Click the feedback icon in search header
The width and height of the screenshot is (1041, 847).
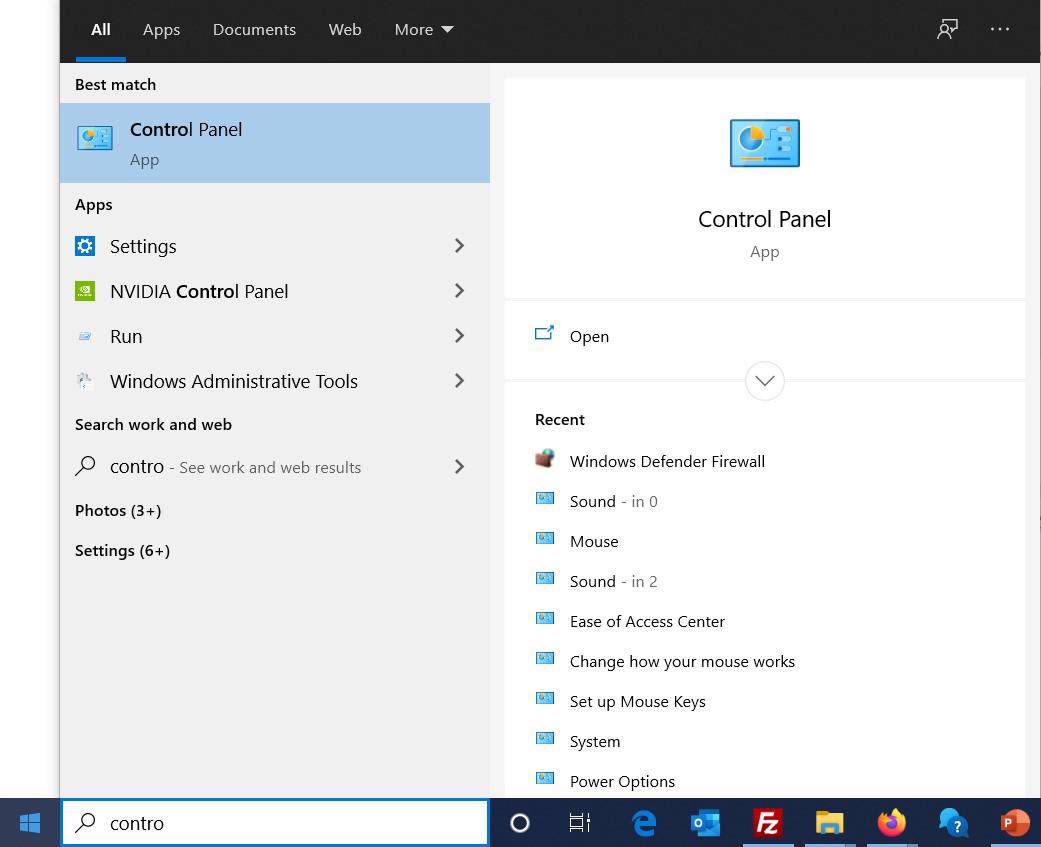coord(947,29)
